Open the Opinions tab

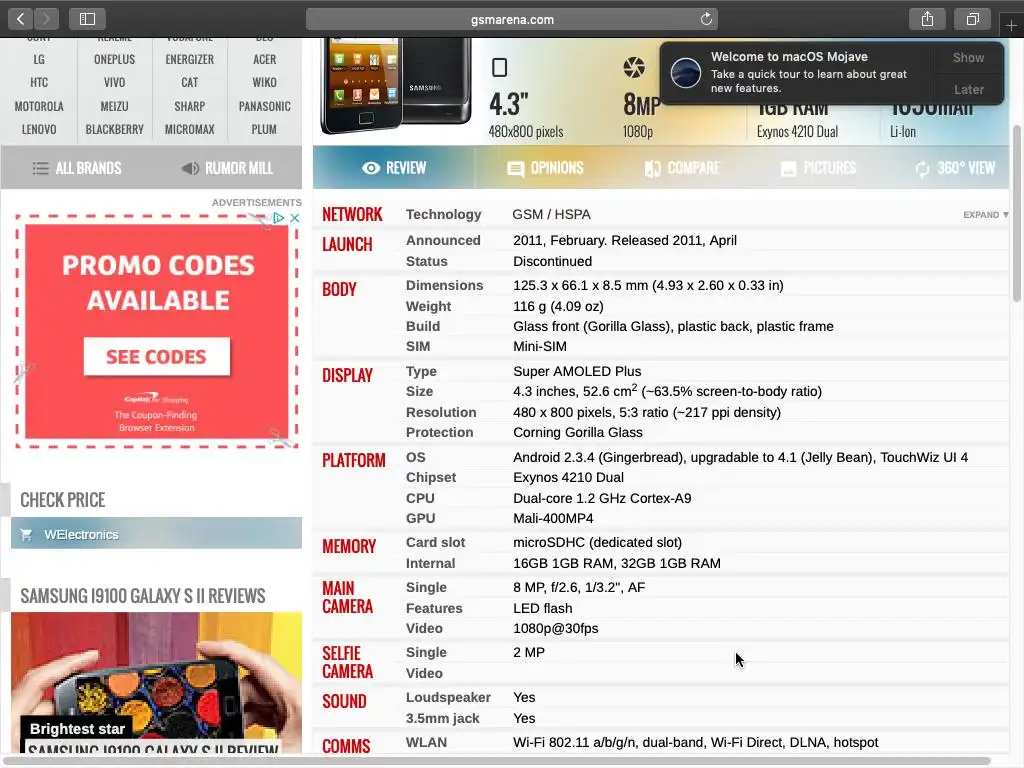(x=545, y=168)
